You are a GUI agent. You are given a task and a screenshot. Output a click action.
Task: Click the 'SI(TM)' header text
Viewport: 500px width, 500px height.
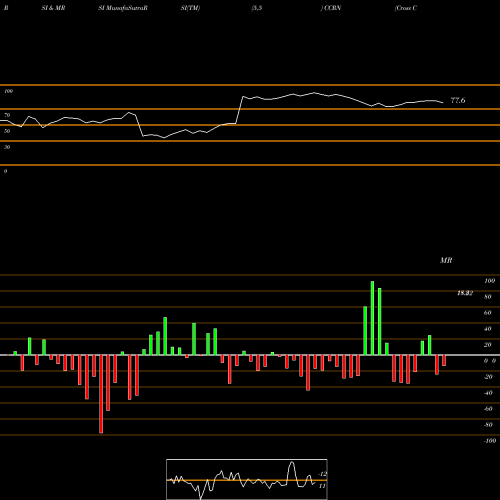click(190, 8)
